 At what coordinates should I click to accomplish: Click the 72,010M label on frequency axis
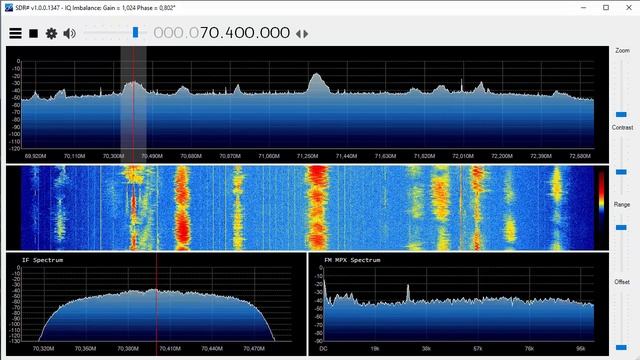tap(463, 156)
